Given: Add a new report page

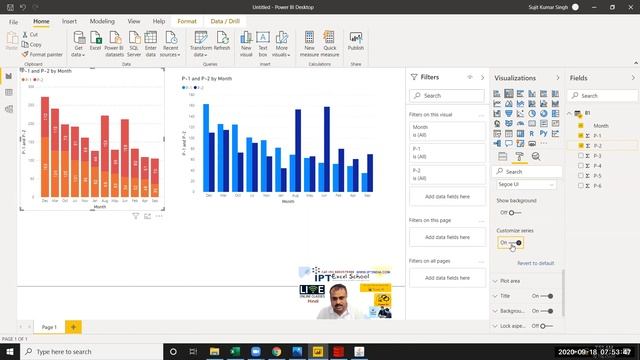Looking at the screenshot, I should (73, 327).
